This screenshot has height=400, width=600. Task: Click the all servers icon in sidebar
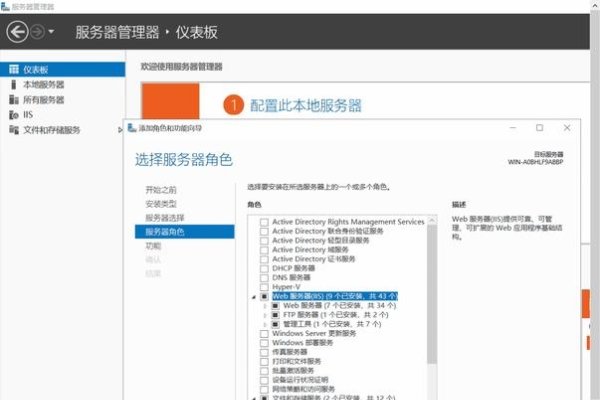coord(14,100)
